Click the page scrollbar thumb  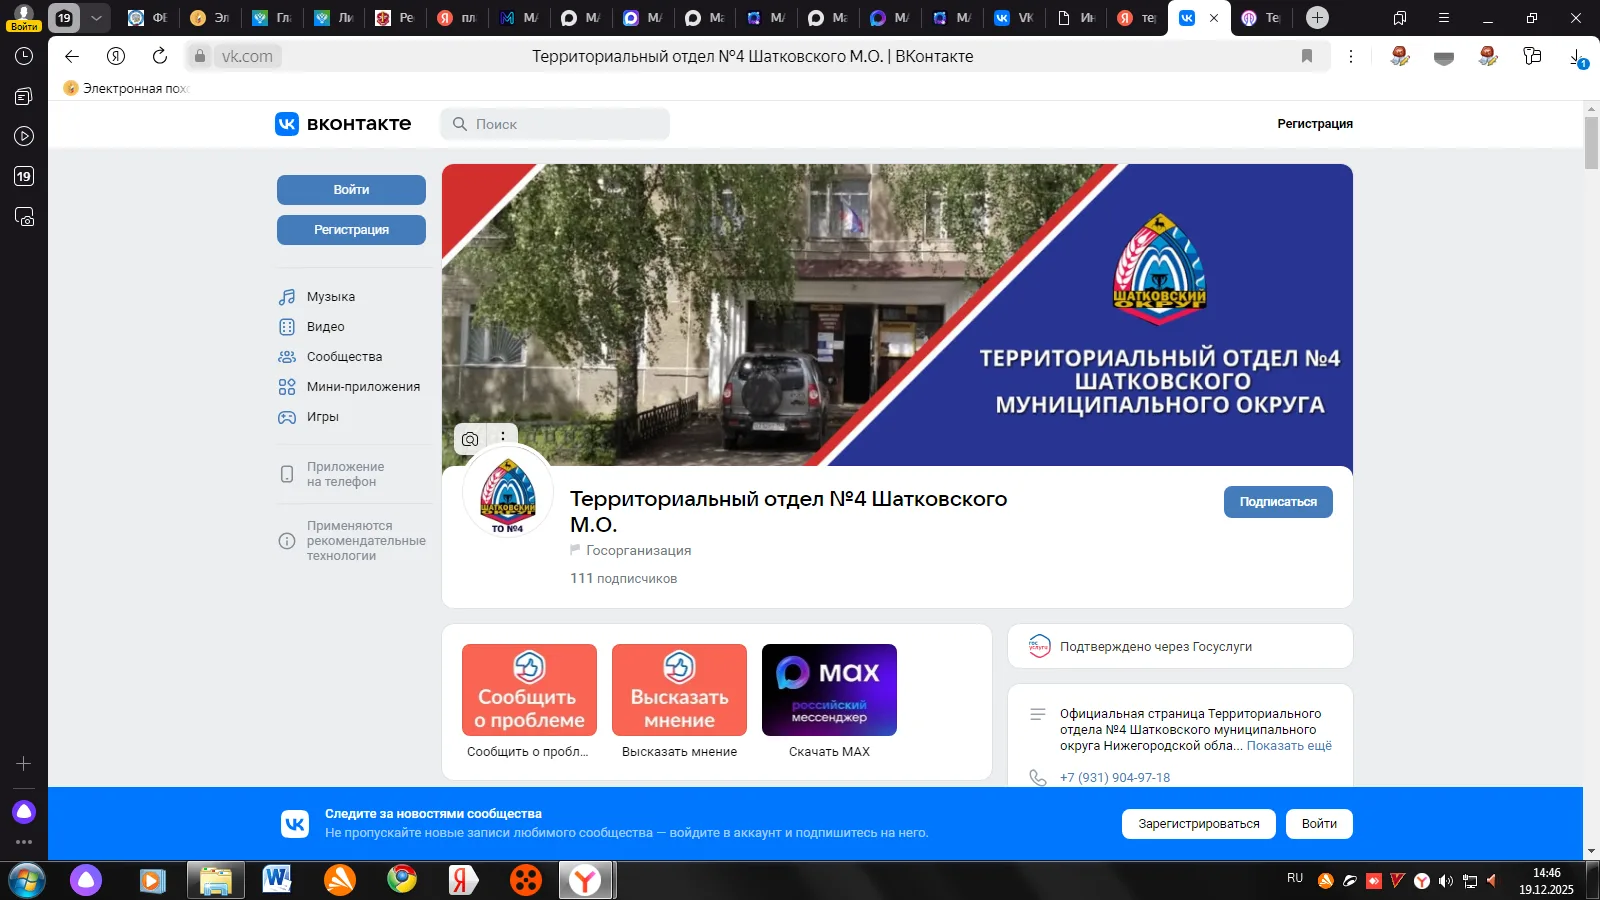(x=1591, y=143)
